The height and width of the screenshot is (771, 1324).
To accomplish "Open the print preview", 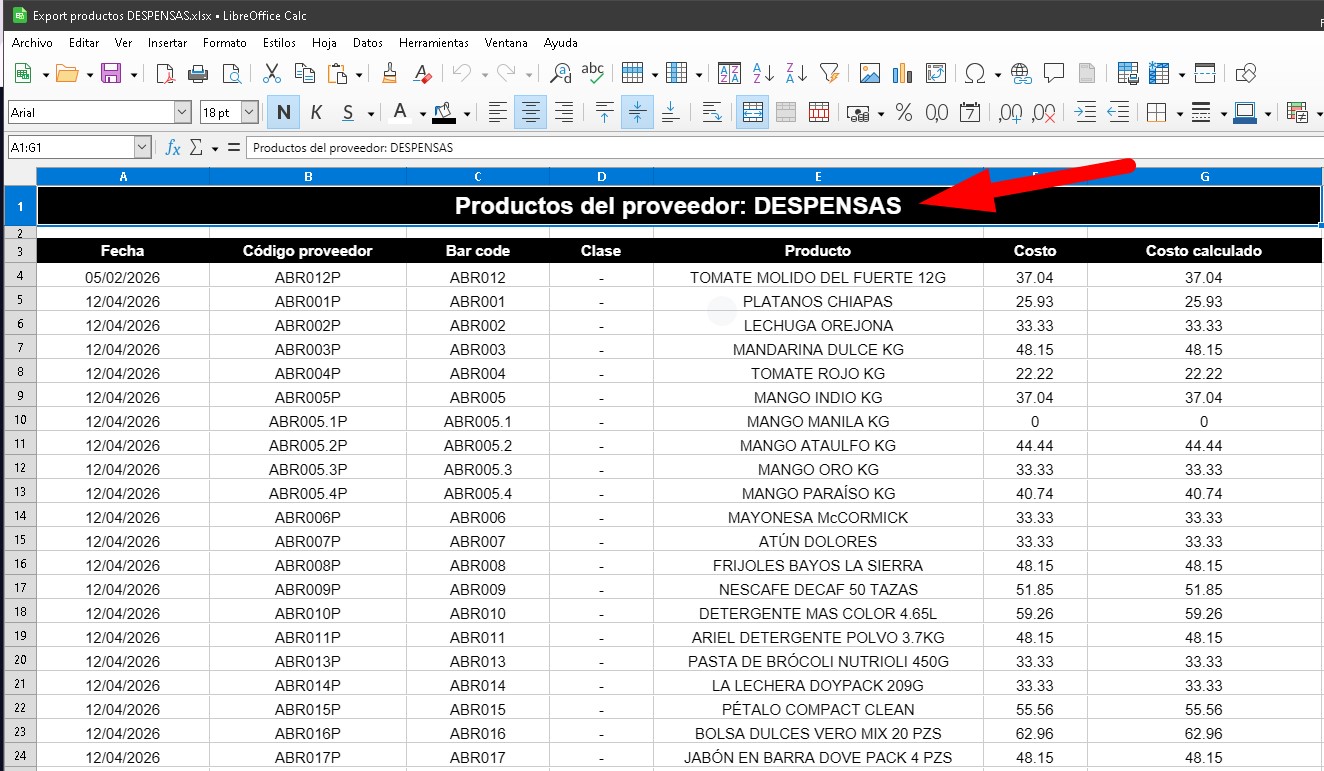I will 232,73.
